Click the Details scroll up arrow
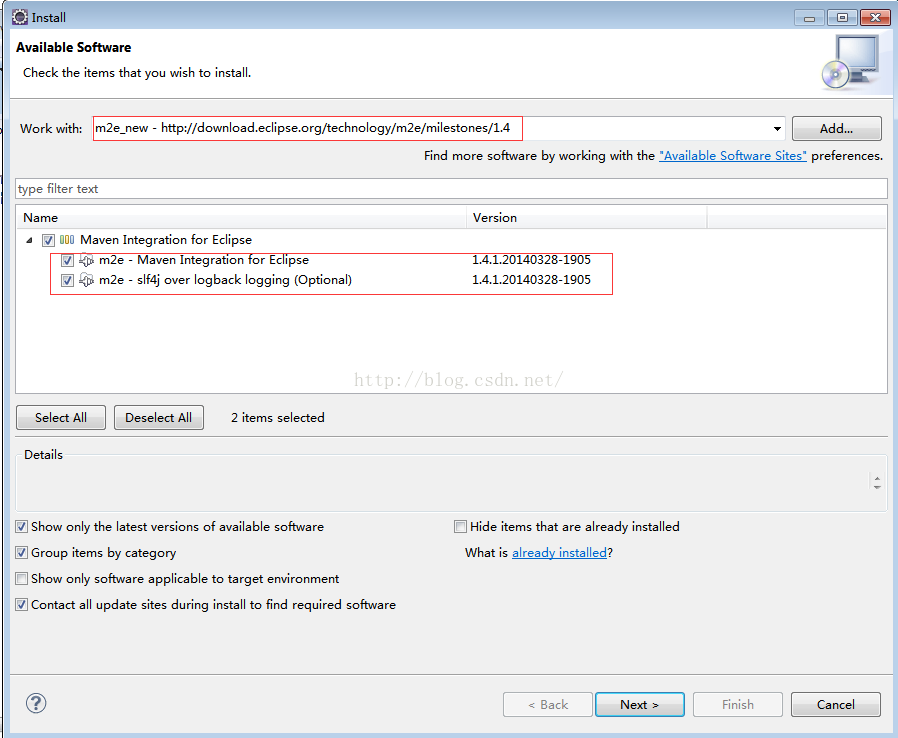 [877, 478]
